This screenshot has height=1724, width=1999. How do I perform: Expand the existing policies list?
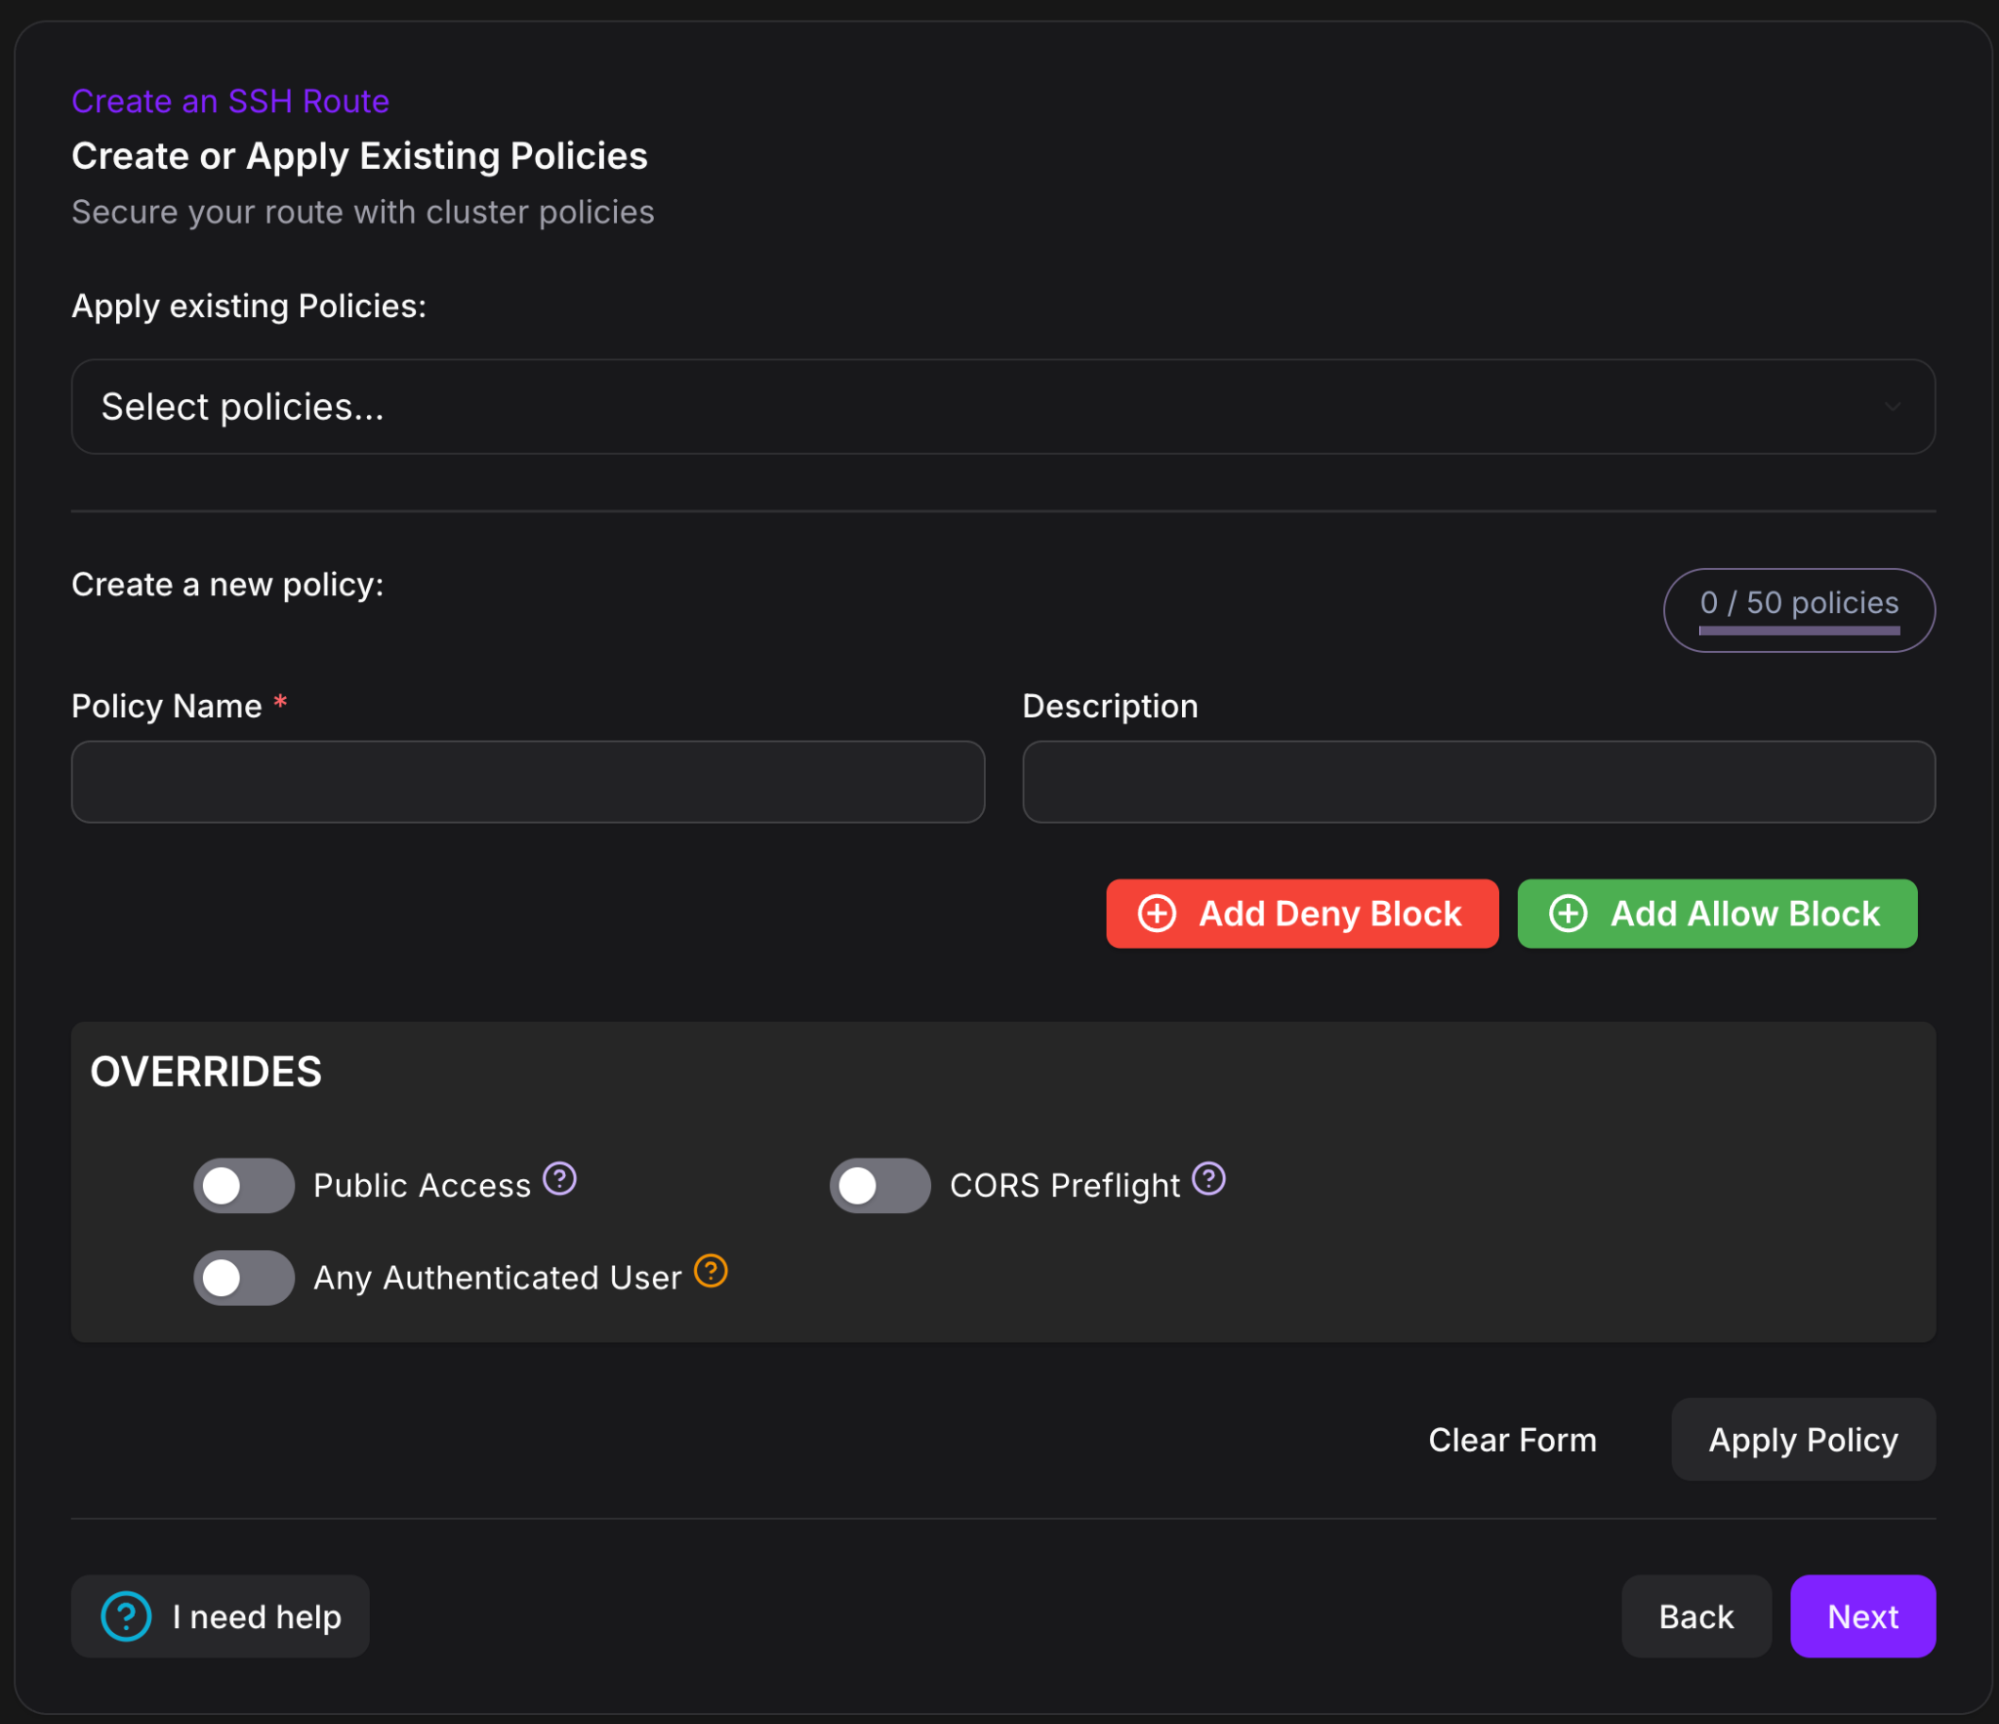[1003, 406]
